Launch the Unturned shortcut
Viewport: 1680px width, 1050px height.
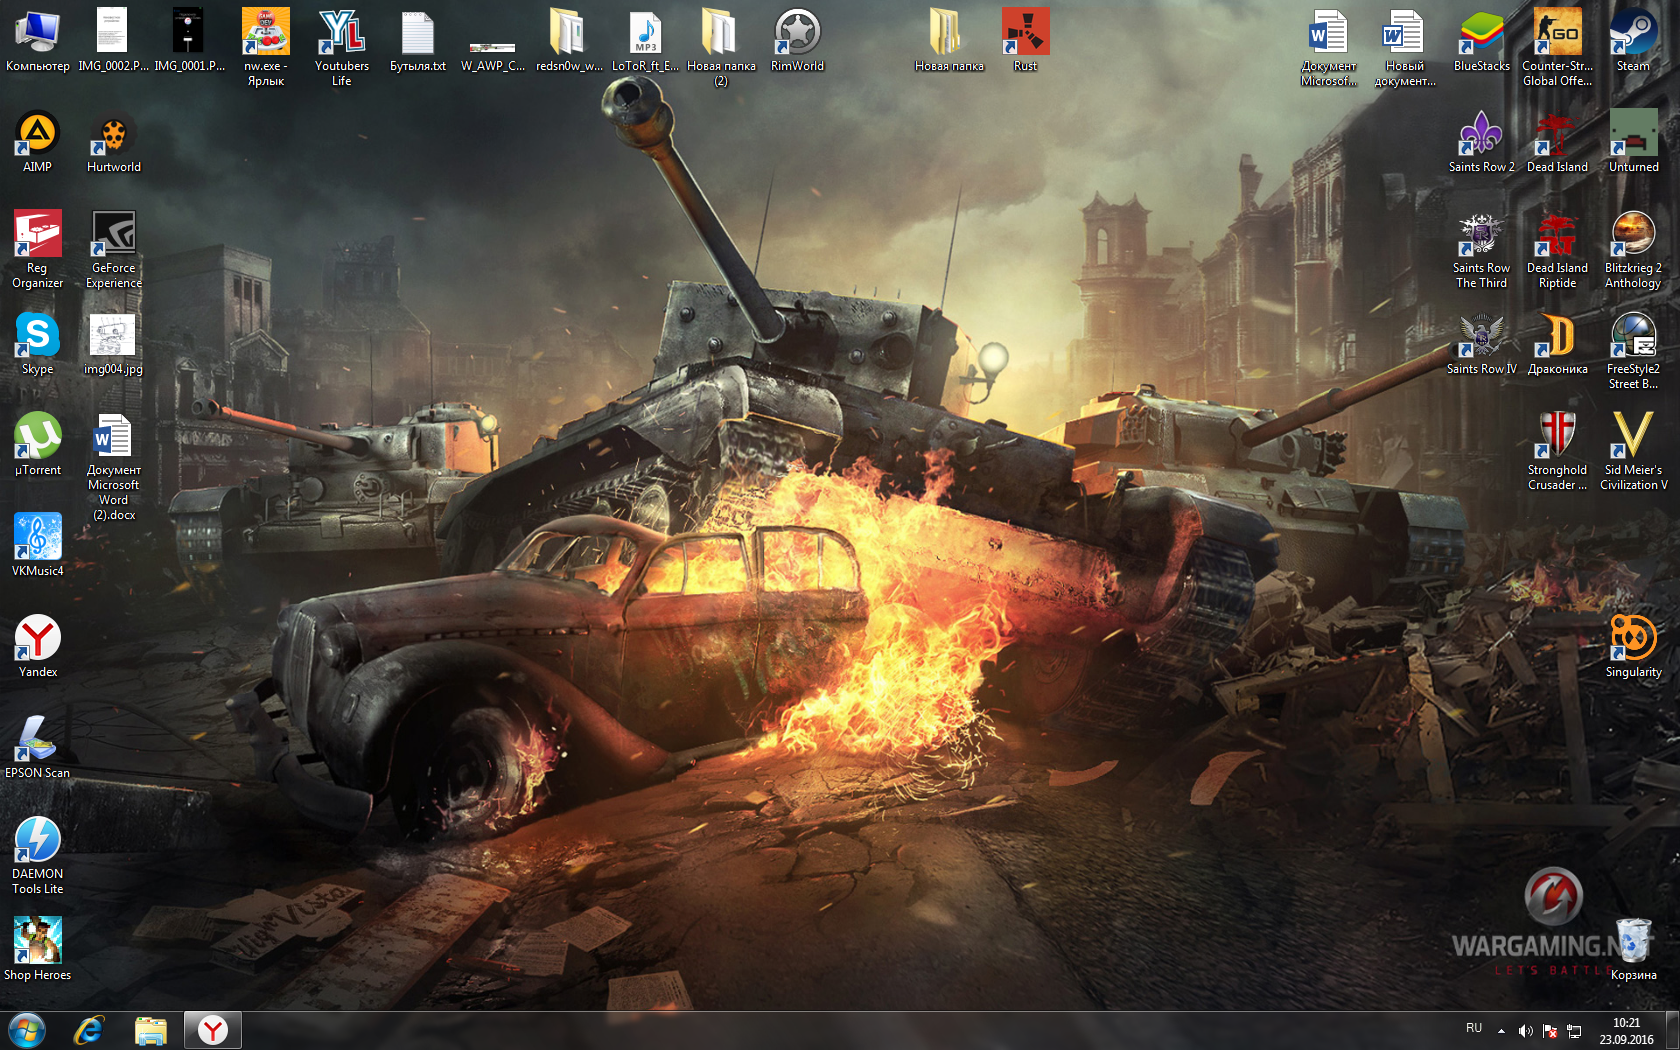pos(1633,141)
